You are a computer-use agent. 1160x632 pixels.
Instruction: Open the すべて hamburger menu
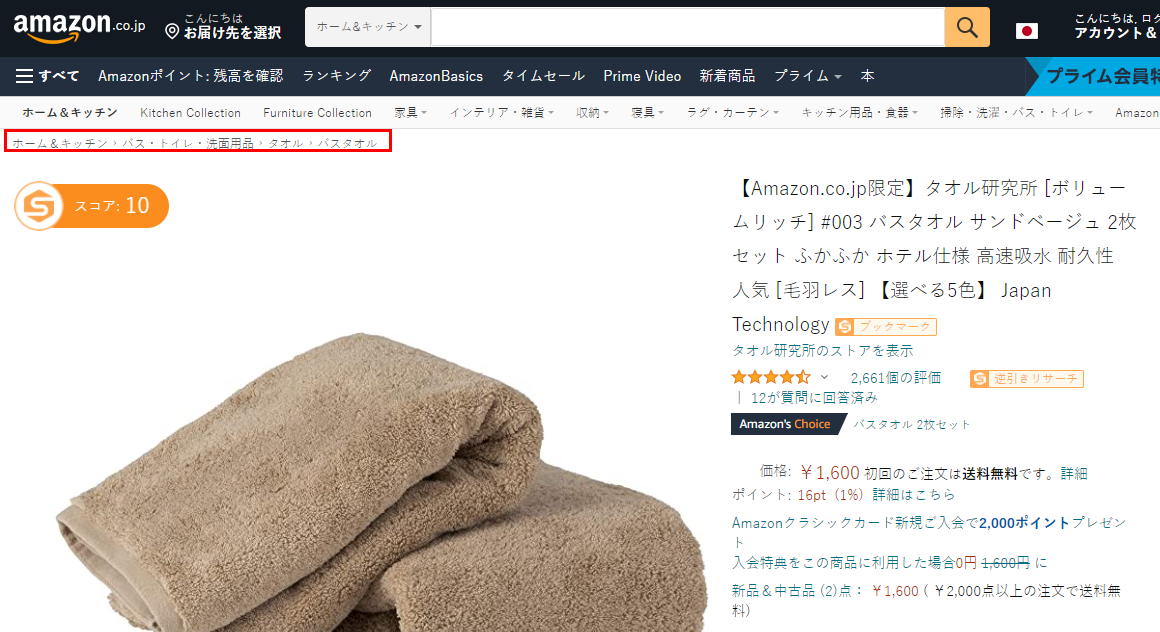click(x=47, y=75)
